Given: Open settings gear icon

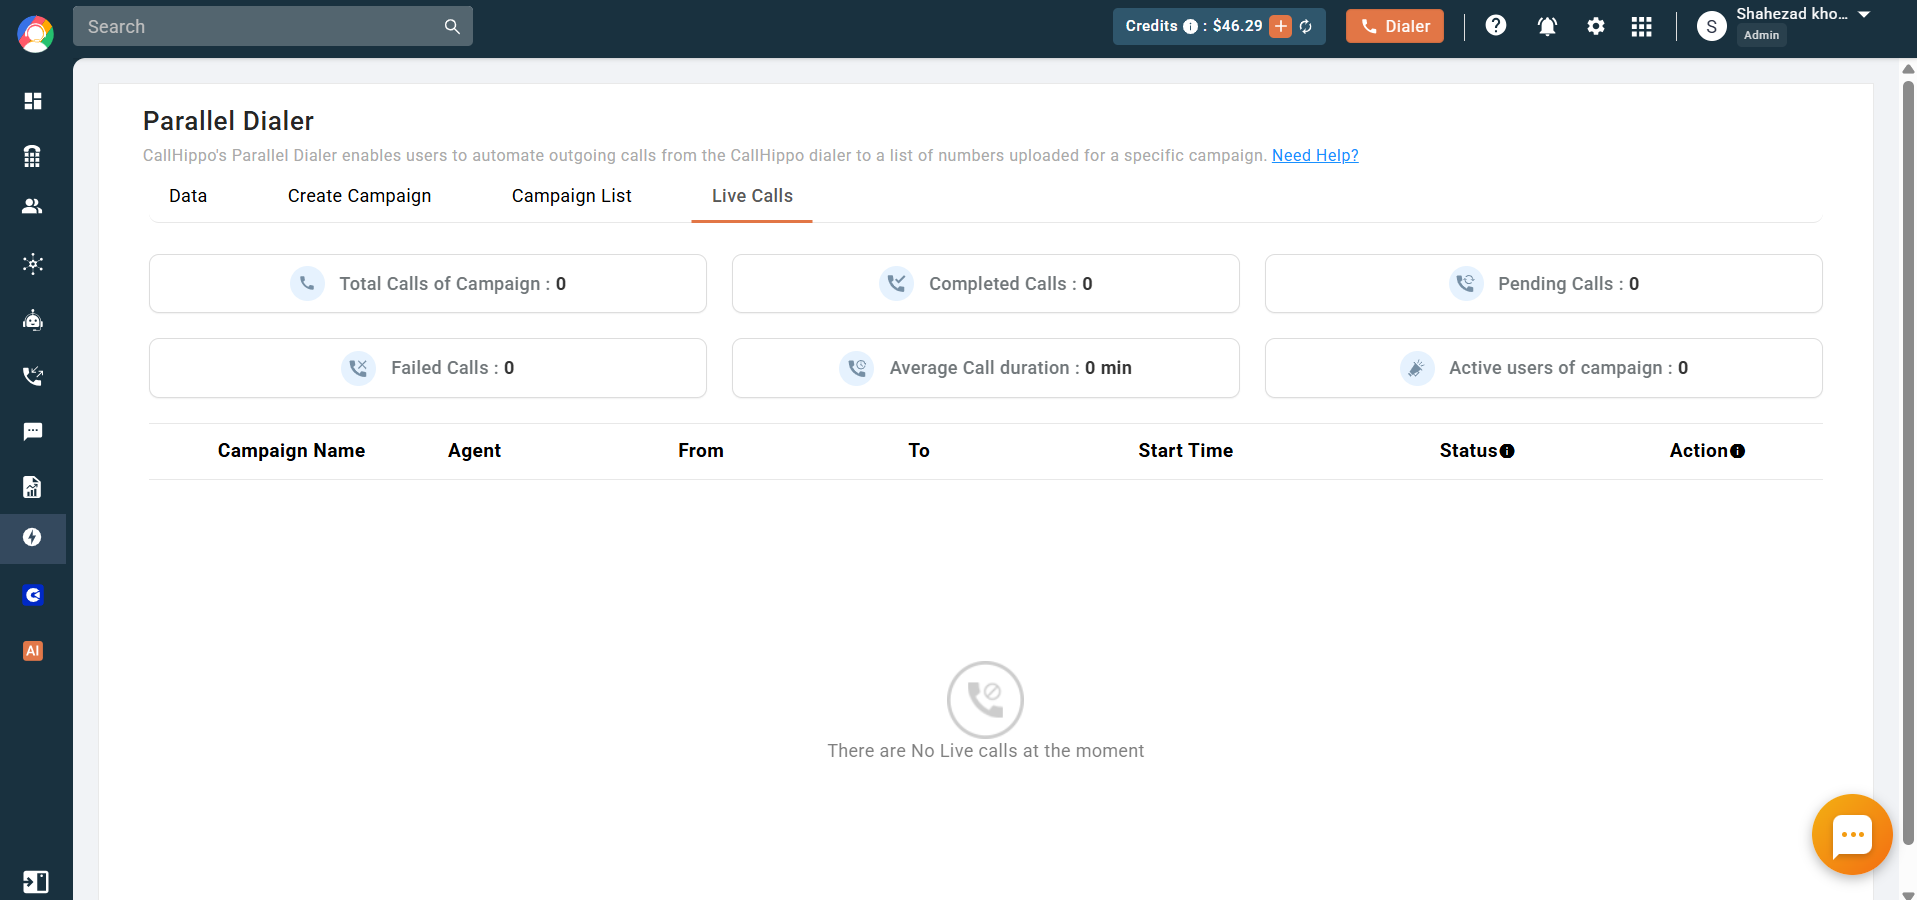Looking at the screenshot, I should [1596, 27].
